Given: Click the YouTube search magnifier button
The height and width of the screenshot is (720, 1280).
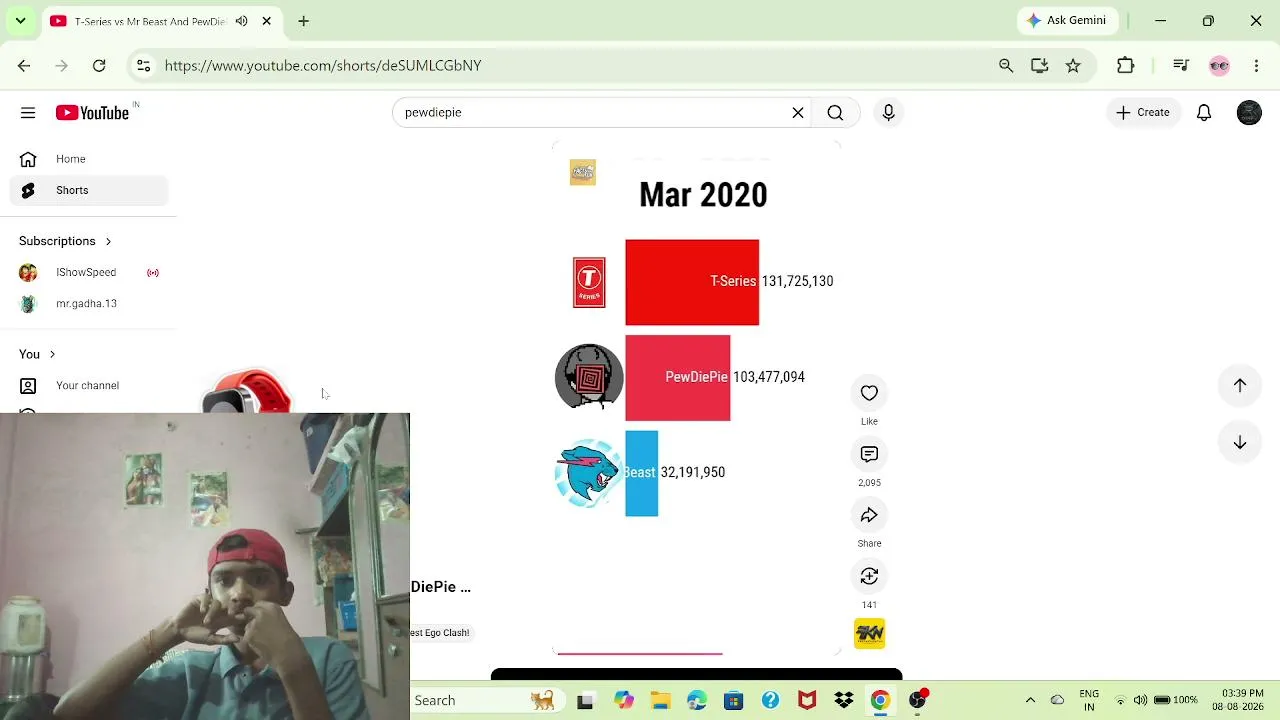Looking at the screenshot, I should (x=835, y=113).
